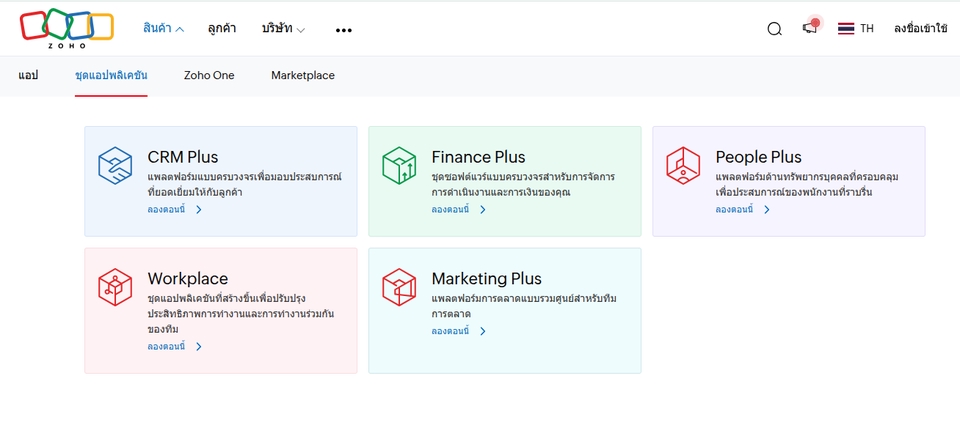Screen dimensions: 960x425
Task: Click the Thailand flag icon
Action: [846, 28]
